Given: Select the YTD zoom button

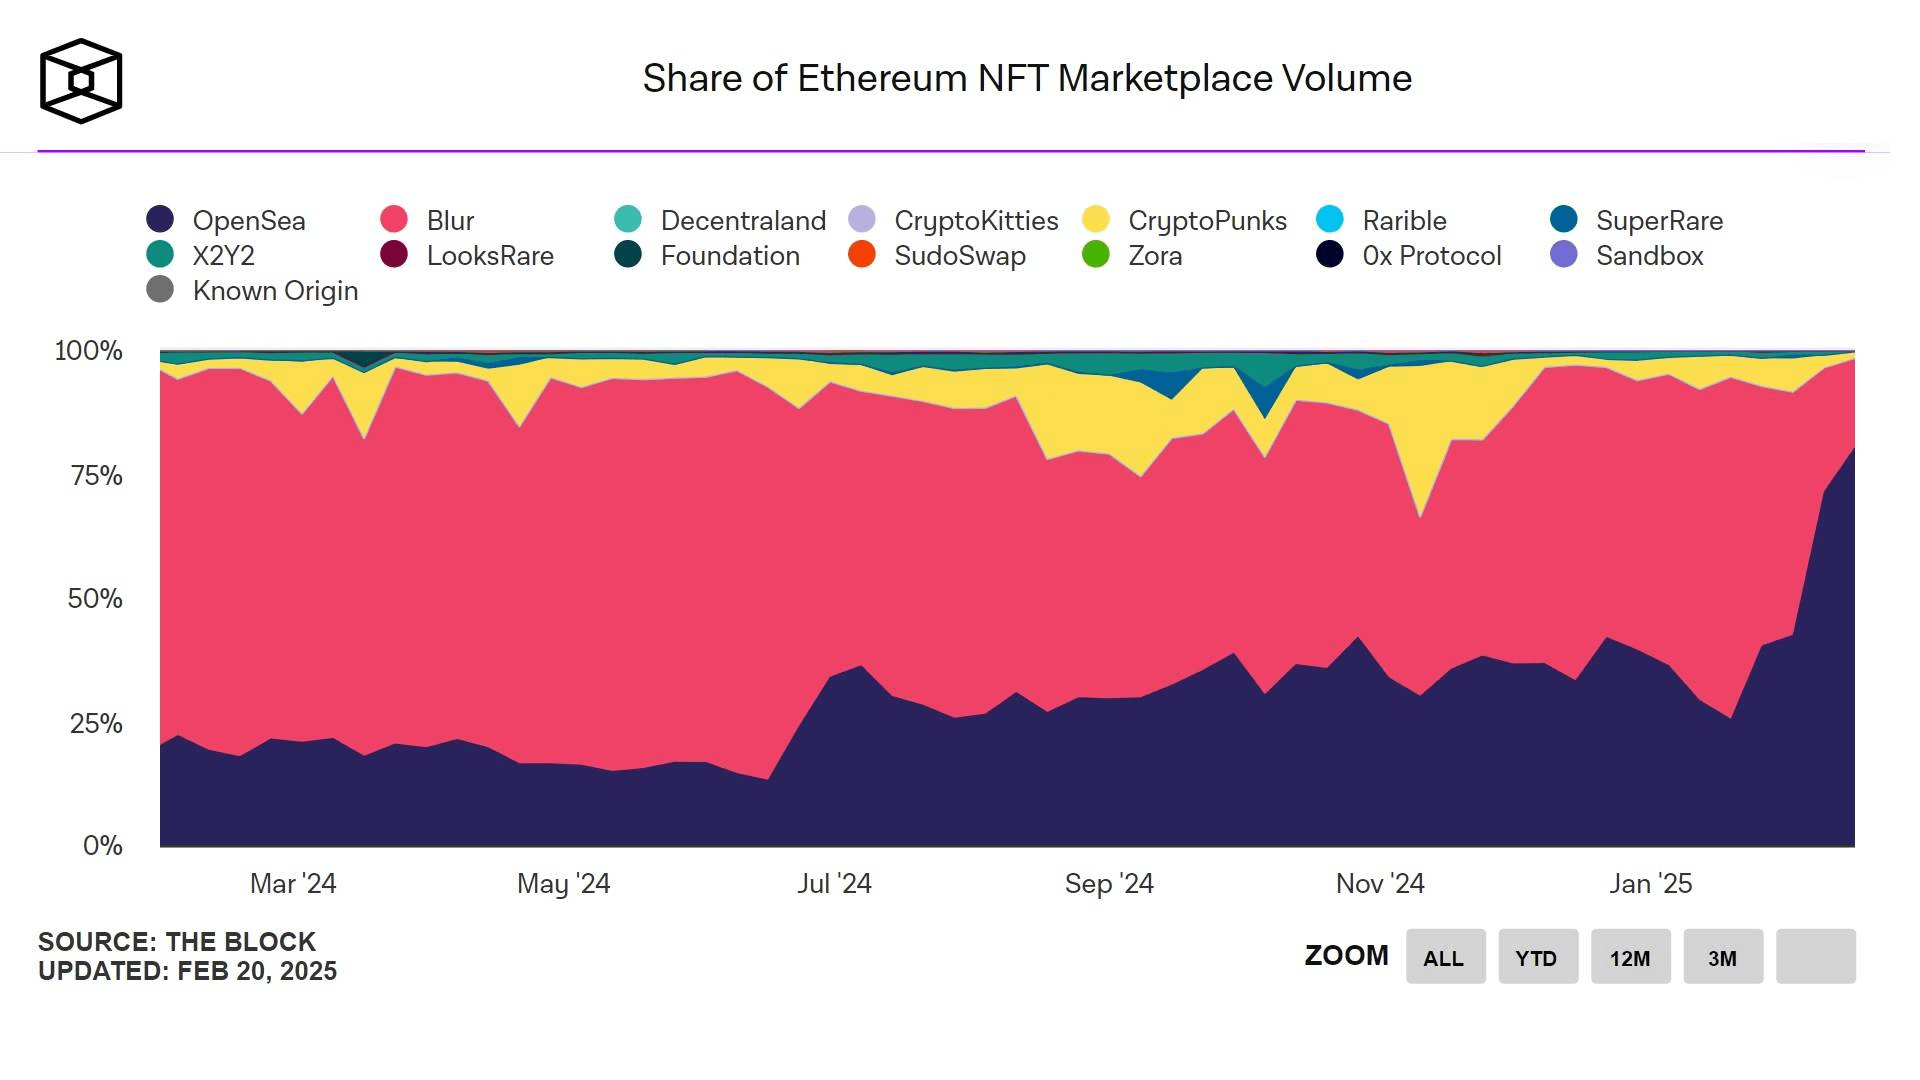Looking at the screenshot, I should 1537,957.
